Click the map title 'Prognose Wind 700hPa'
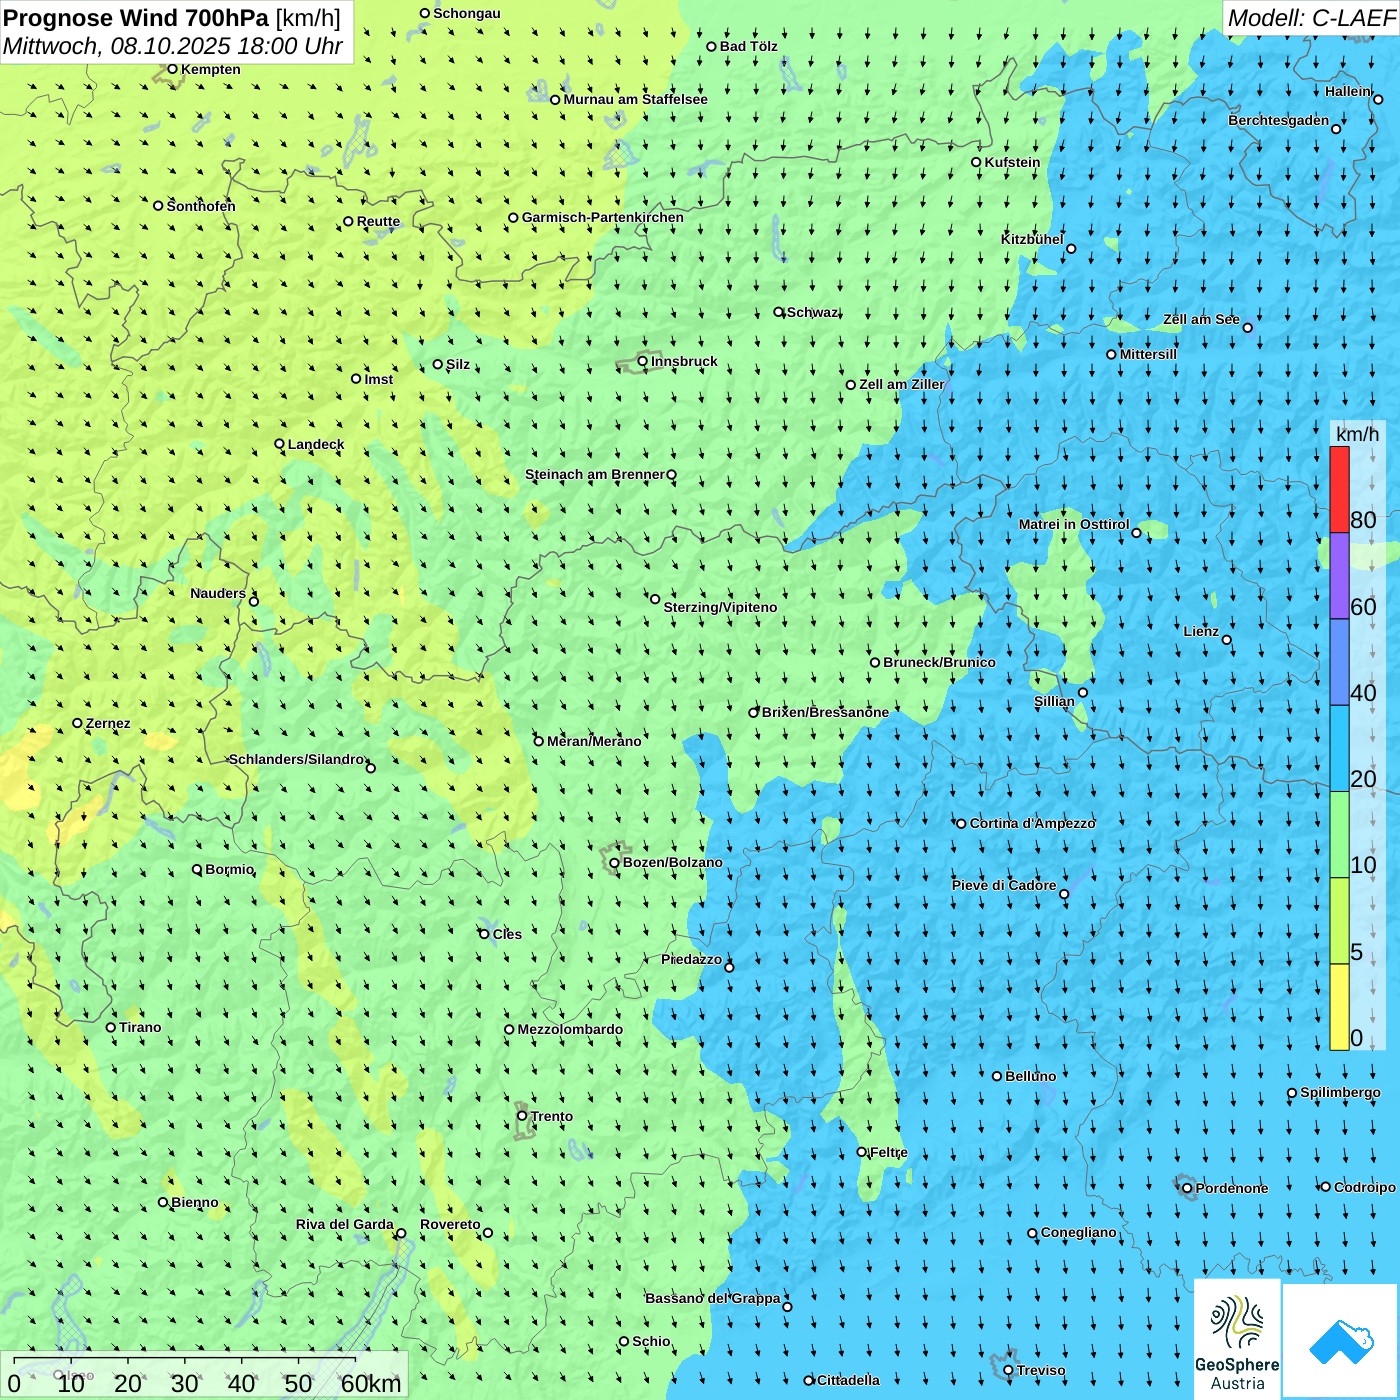This screenshot has width=1400, height=1400. [x=136, y=18]
